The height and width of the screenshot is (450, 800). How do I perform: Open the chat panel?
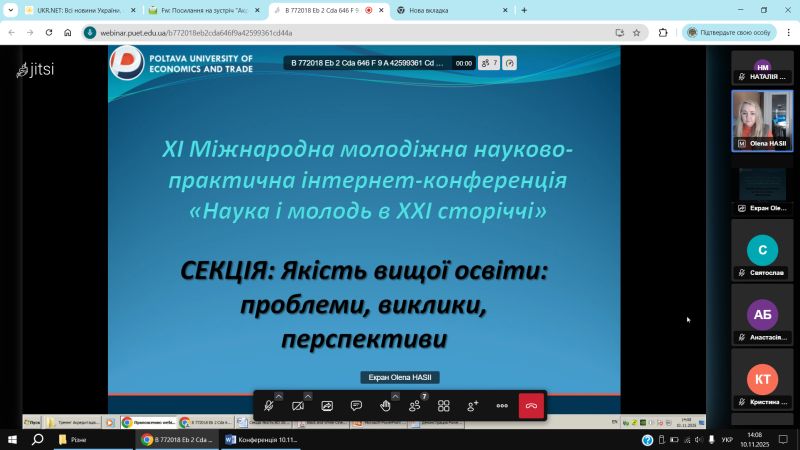(356, 406)
